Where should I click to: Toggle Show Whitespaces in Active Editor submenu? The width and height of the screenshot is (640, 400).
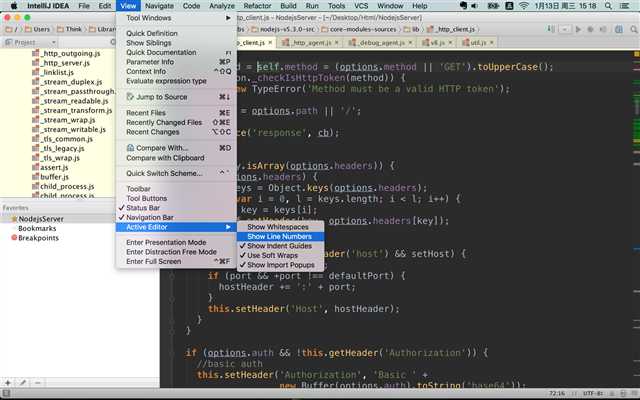click(x=280, y=227)
